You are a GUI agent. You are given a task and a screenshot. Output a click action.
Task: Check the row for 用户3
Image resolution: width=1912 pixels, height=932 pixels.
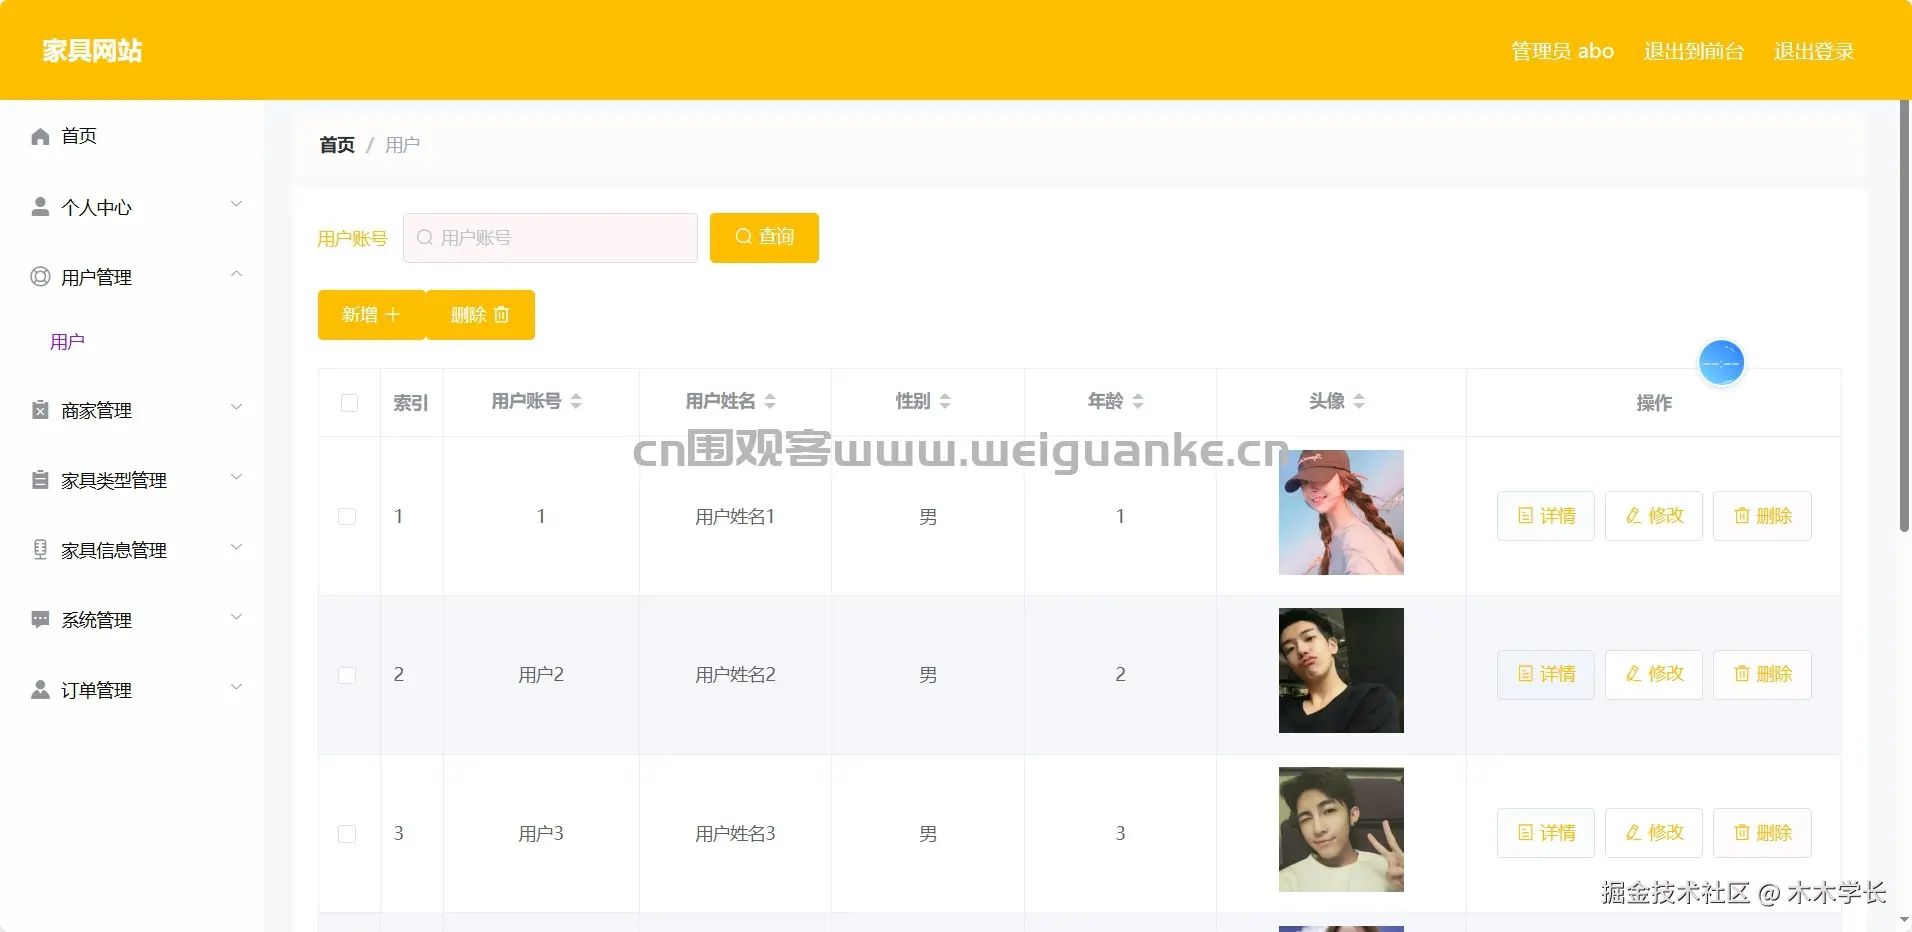[347, 834]
